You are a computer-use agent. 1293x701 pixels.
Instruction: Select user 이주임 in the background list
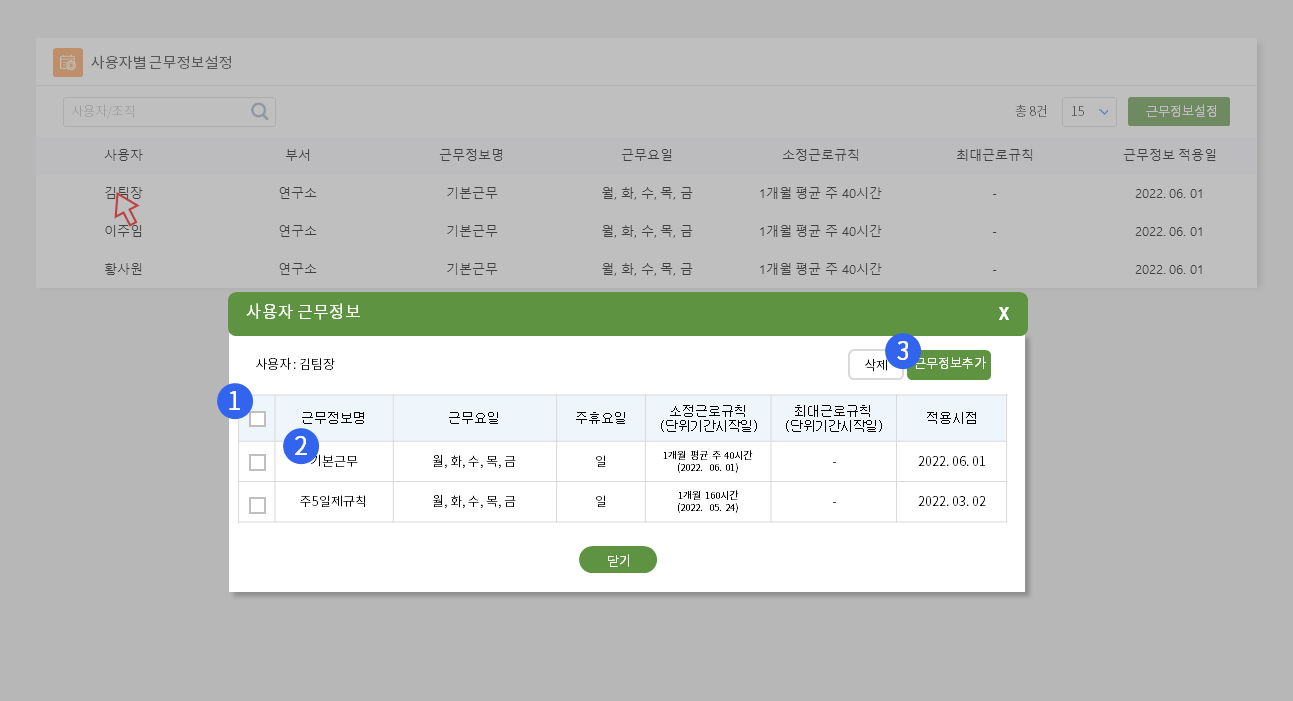pyautogui.click(x=124, y=231)
